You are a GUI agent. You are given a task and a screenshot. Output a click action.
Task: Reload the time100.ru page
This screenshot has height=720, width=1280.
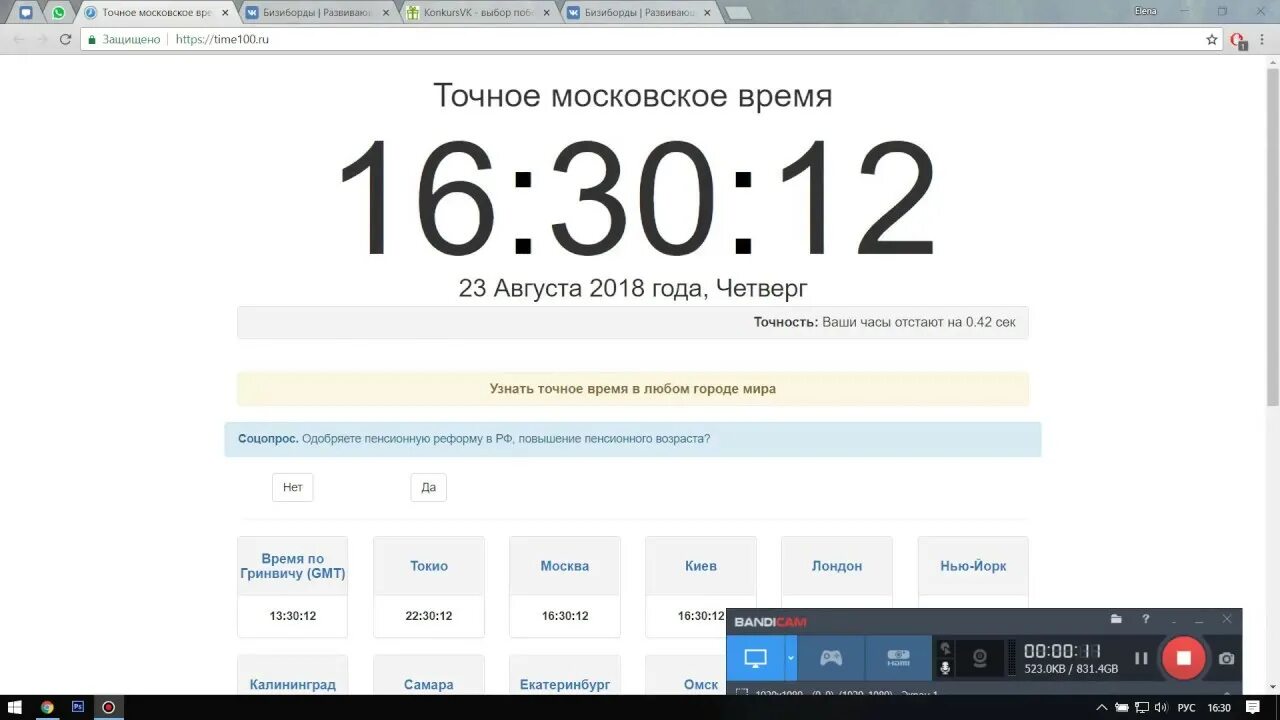click(x=66, y=39)
